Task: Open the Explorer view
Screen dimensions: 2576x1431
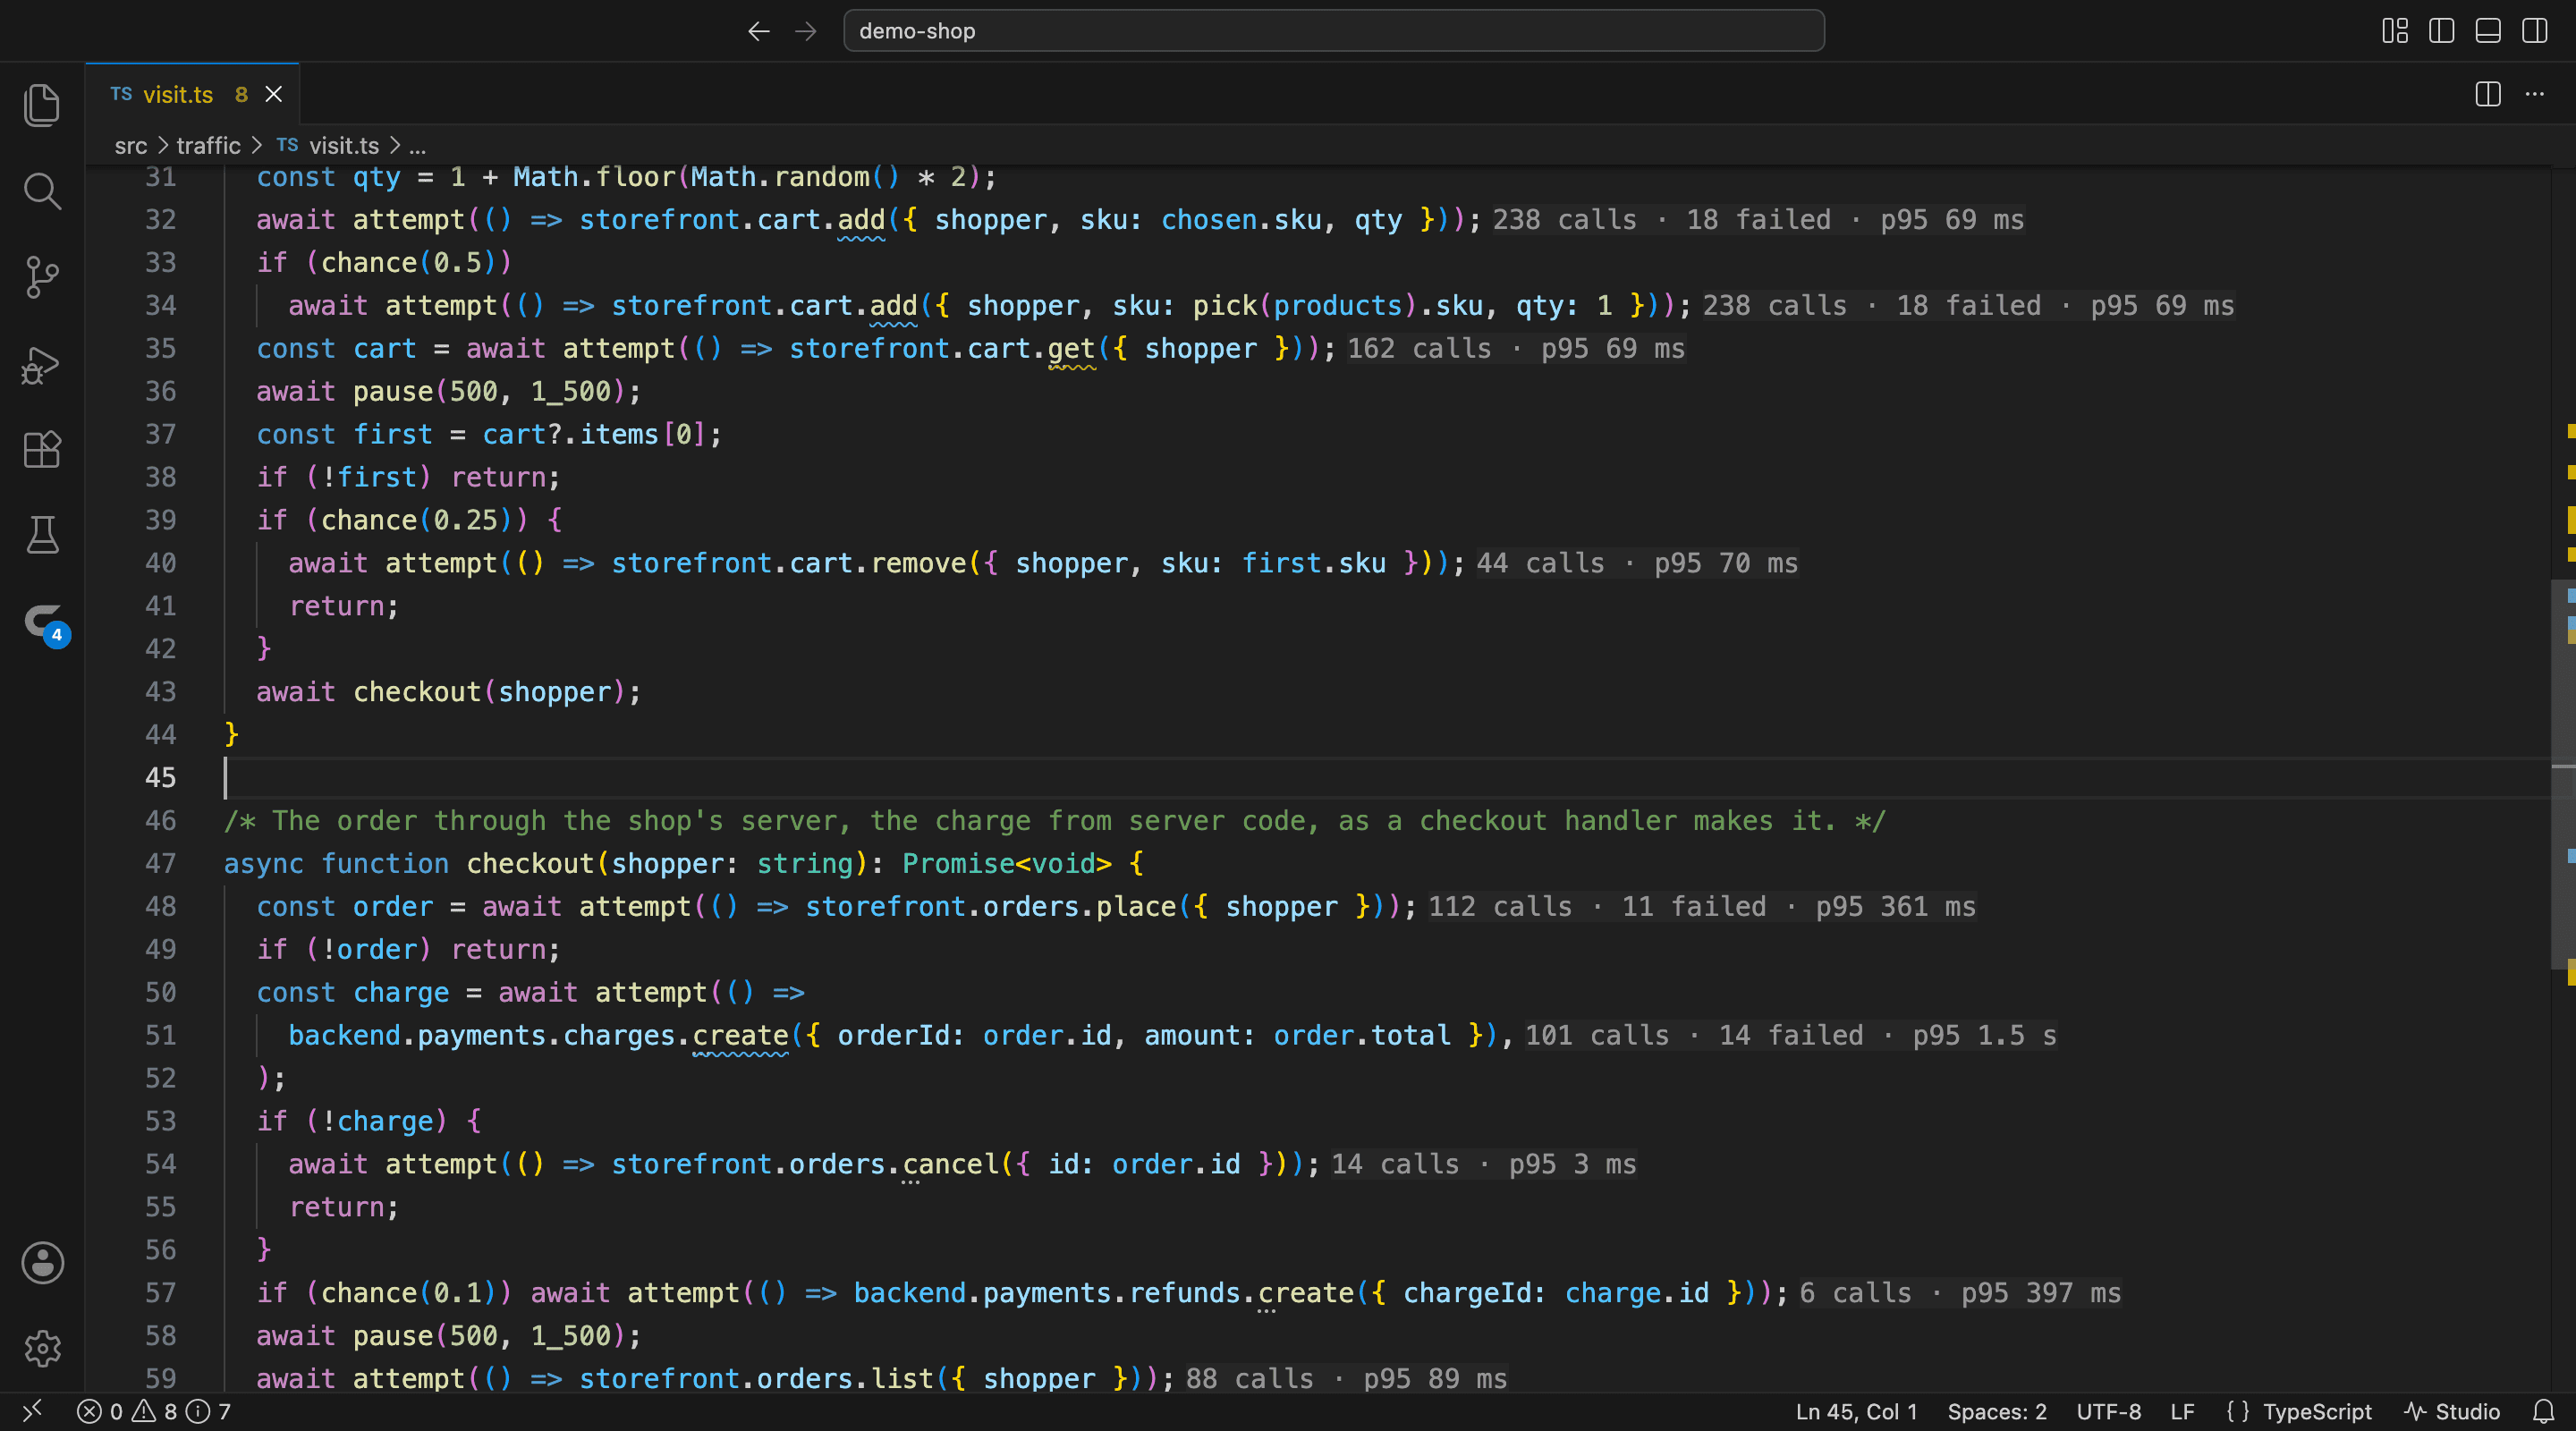Action: (42, 105)
